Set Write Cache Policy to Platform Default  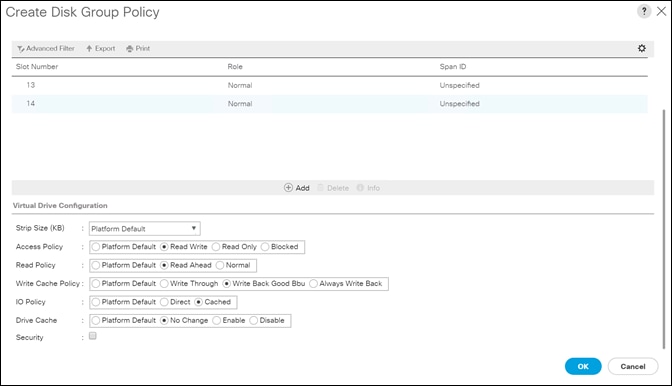[96, 284]
